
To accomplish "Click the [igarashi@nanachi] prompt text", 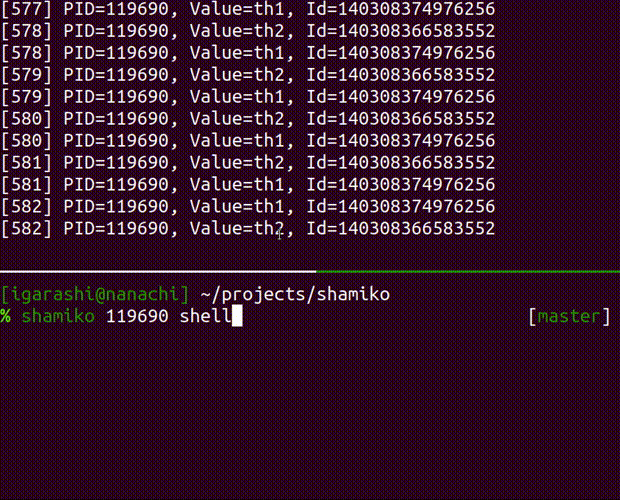I will coord(95,294).
